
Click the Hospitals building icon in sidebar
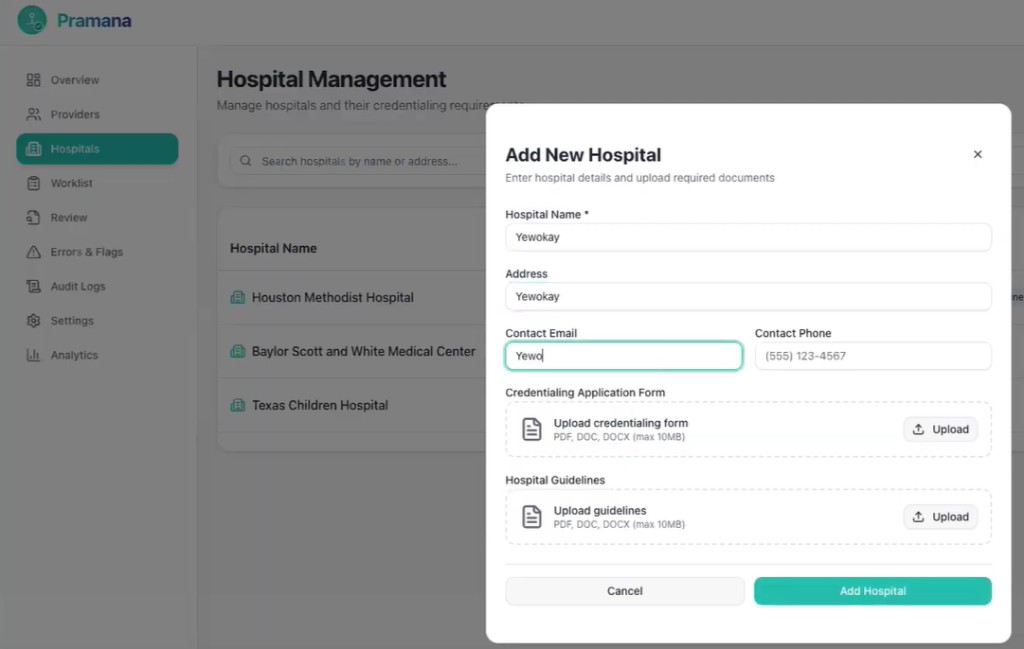(33, 148)
